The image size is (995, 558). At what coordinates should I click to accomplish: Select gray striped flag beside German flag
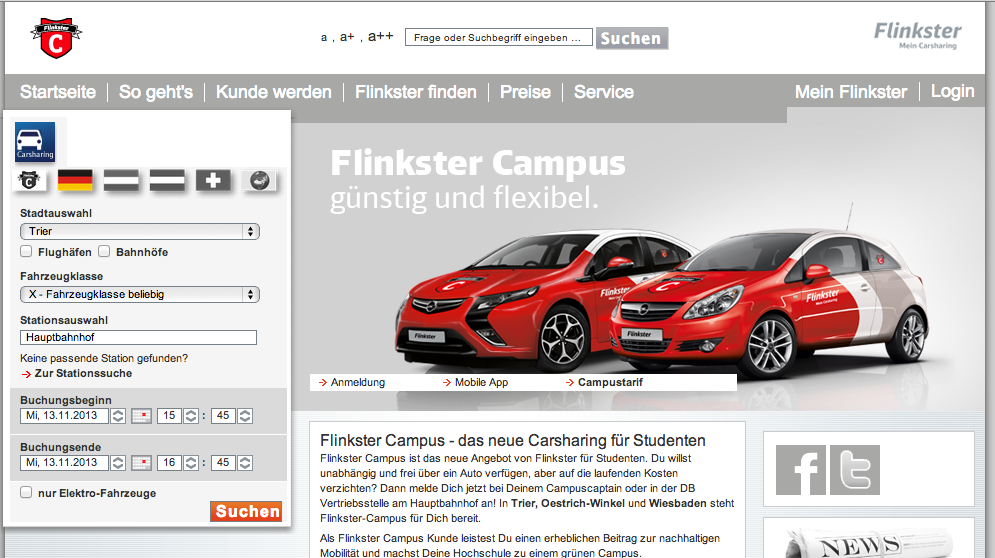click(121, 181)
